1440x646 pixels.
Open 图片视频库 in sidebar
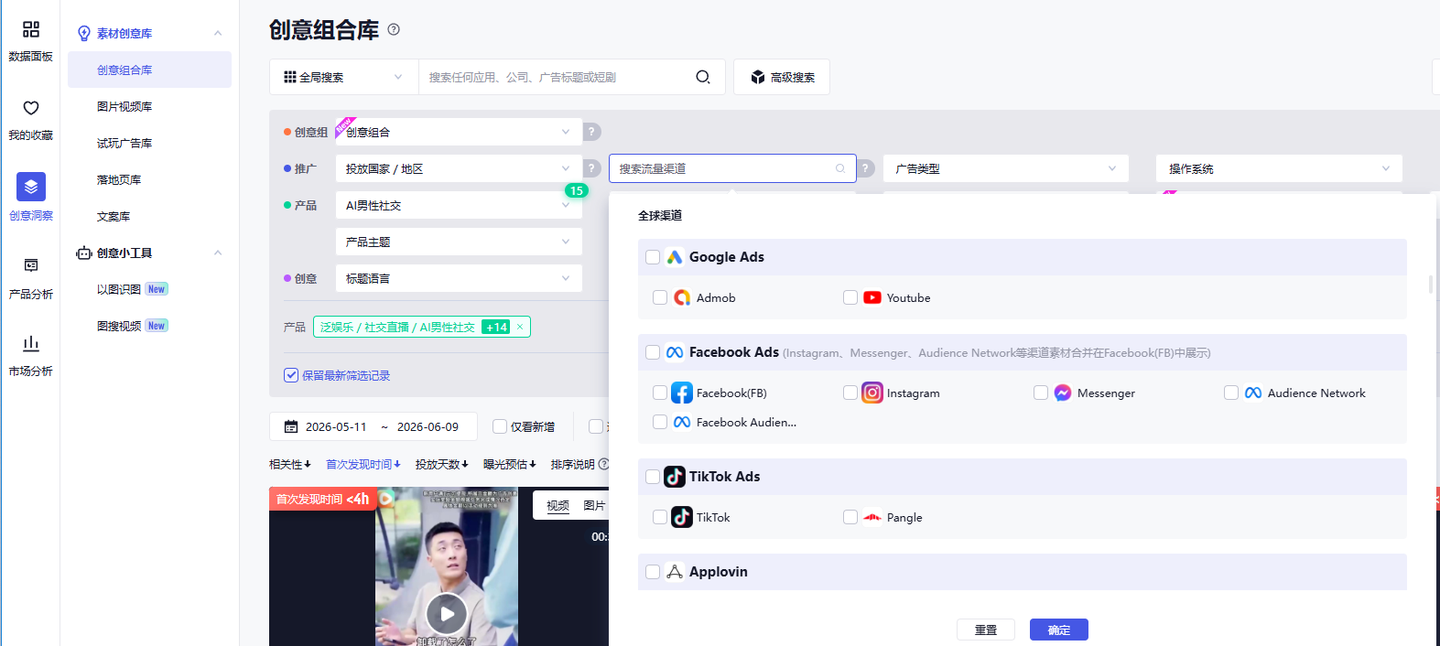(x=125, y=107)
